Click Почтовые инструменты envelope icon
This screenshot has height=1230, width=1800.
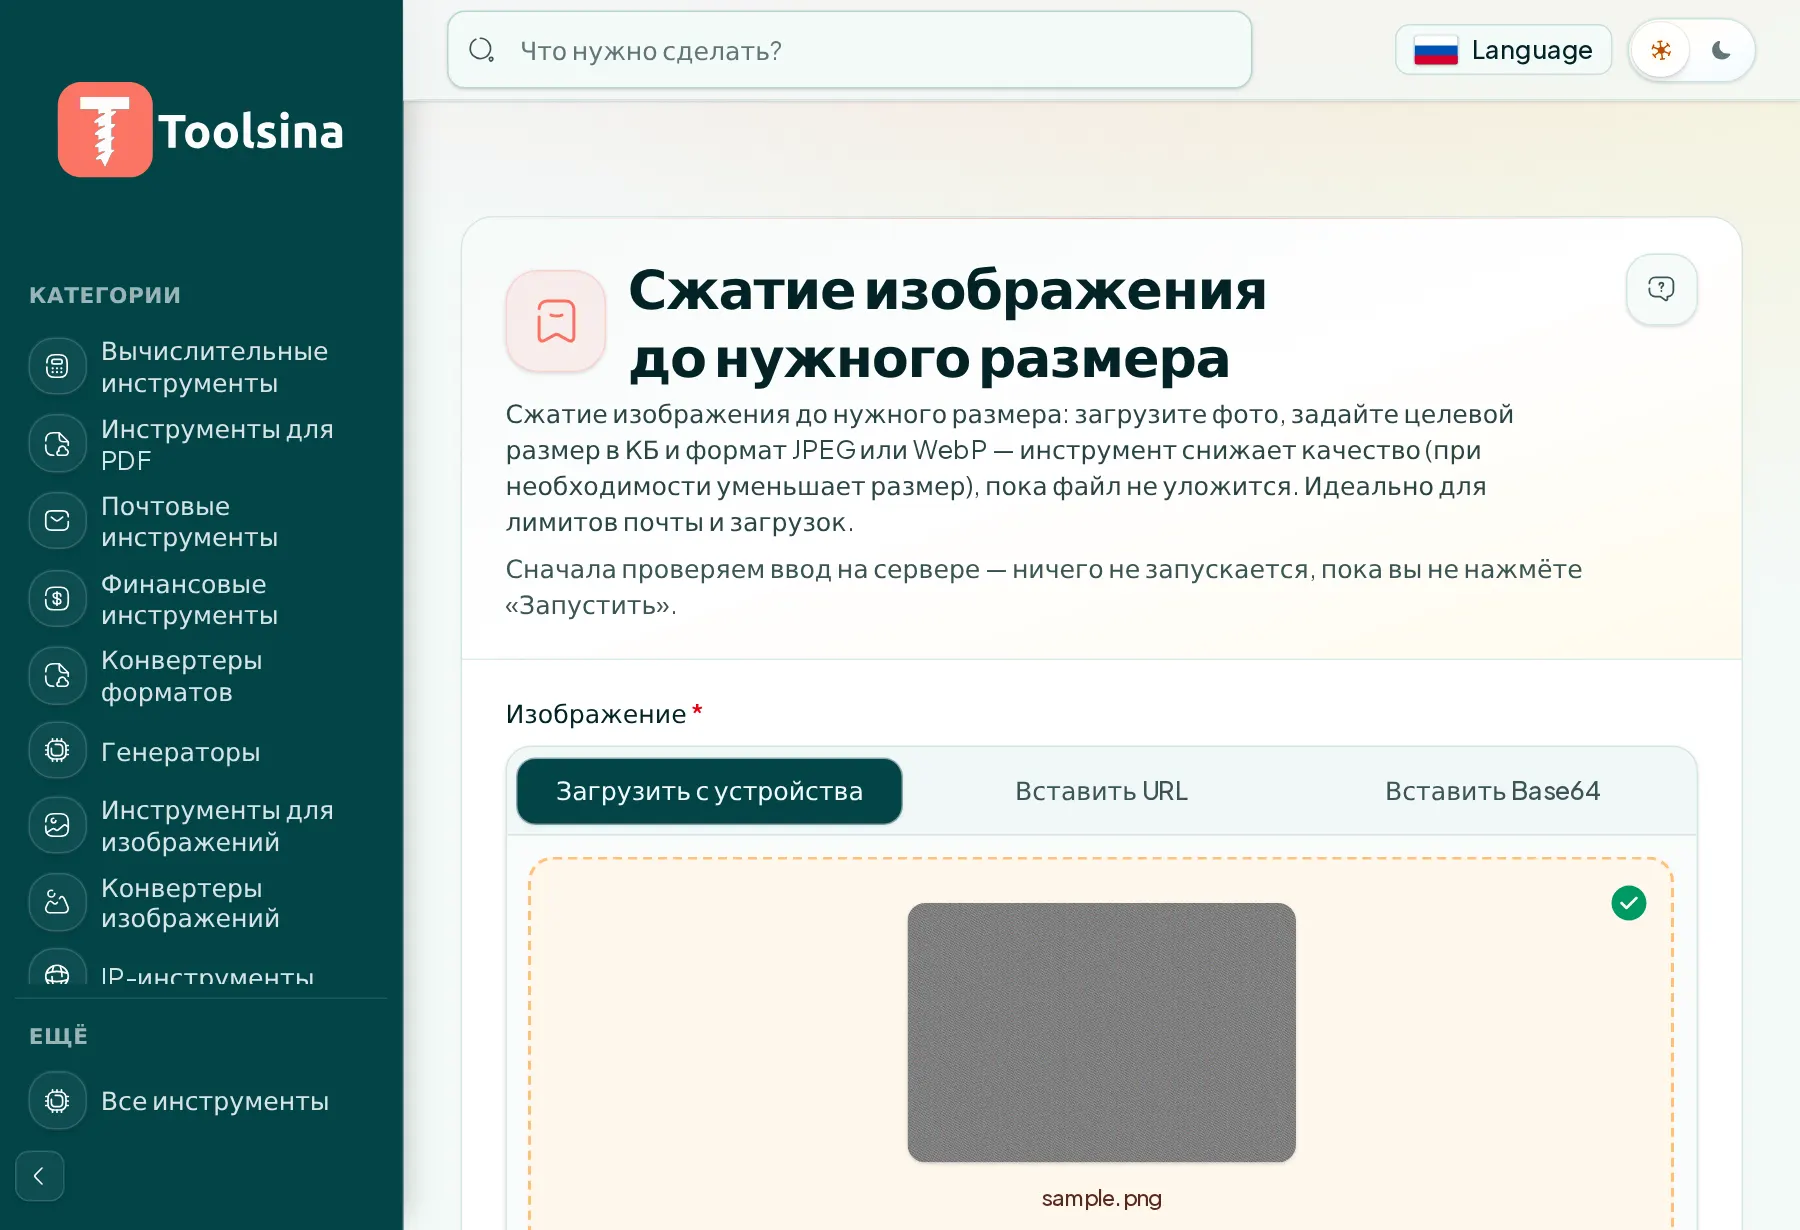[x=58, y=521]
